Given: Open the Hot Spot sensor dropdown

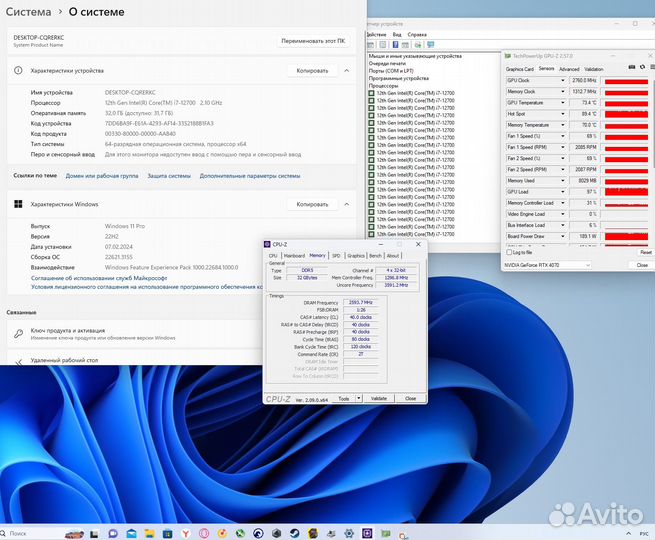Looking at the screenshot, I should (562, 114).
